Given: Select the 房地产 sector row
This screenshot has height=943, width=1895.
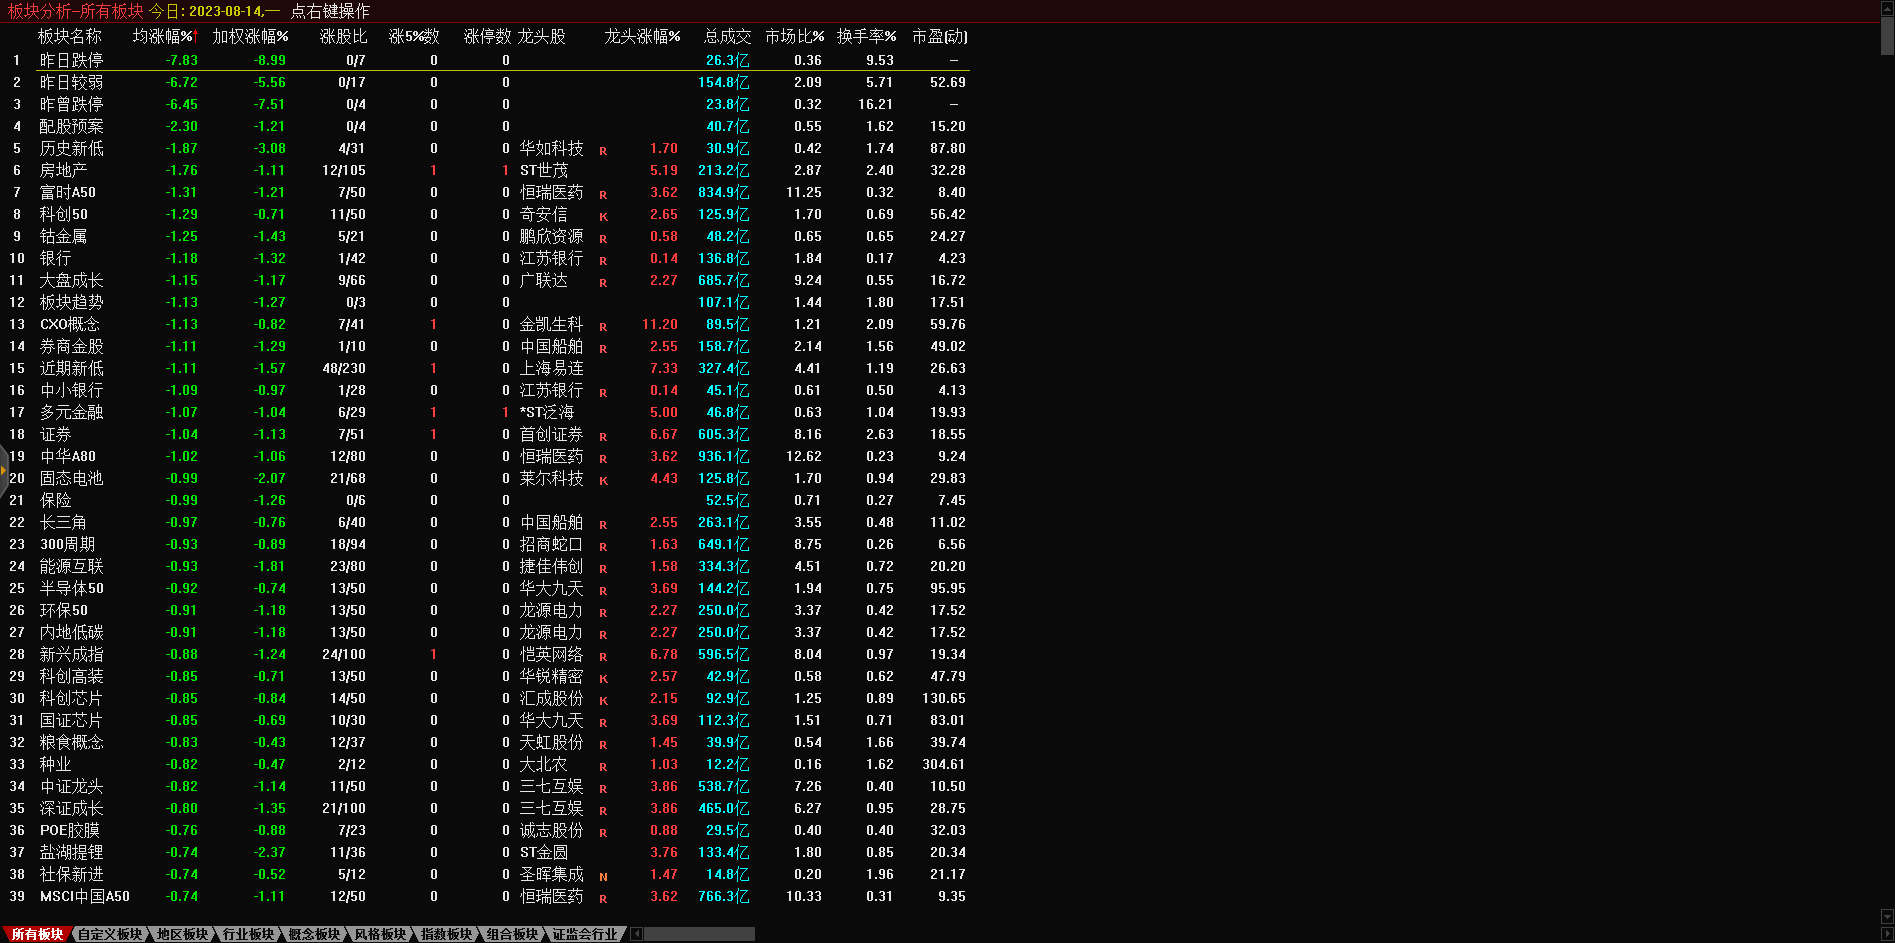Looking at the screenshot, I should click(x=63, y=171).
